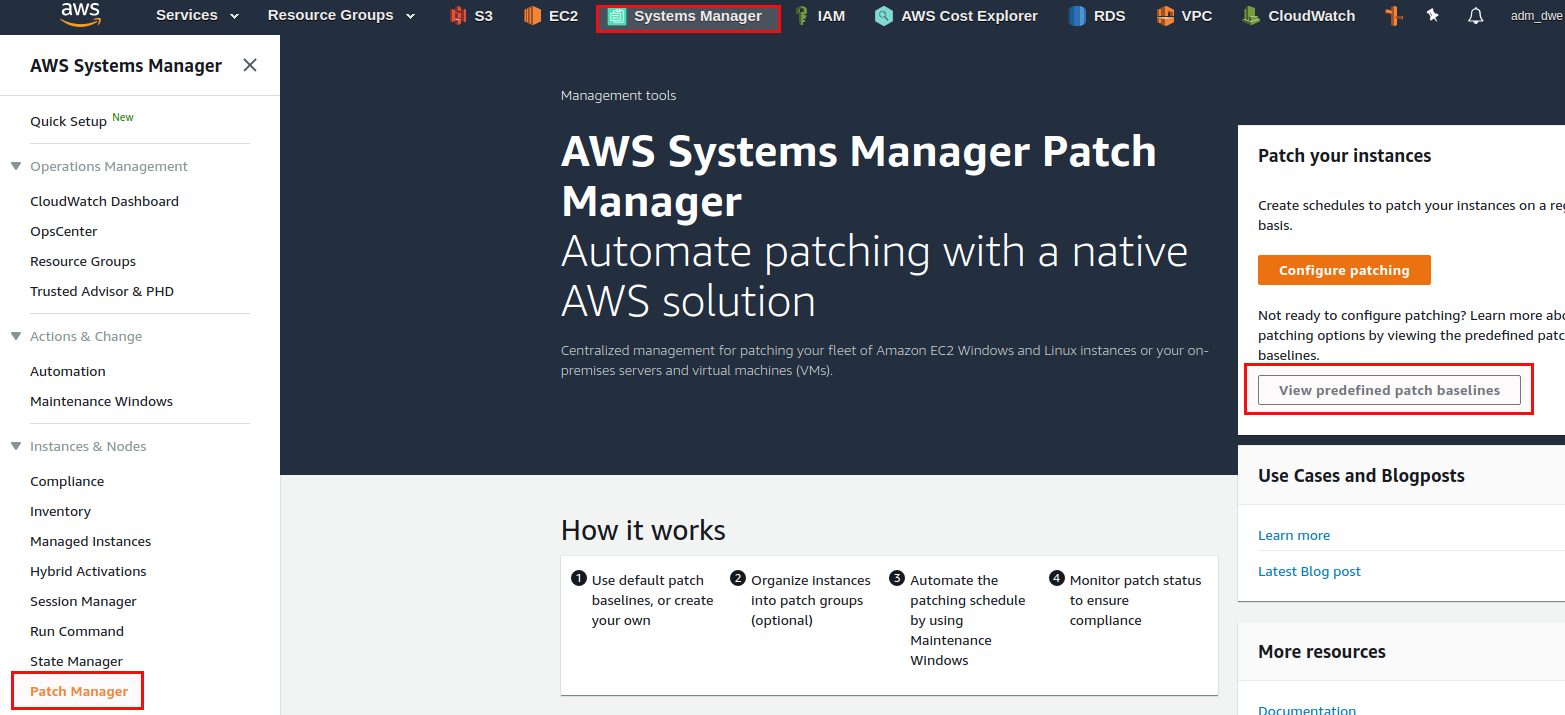Open Trusted Advisor & PHD

pos(102,291)
